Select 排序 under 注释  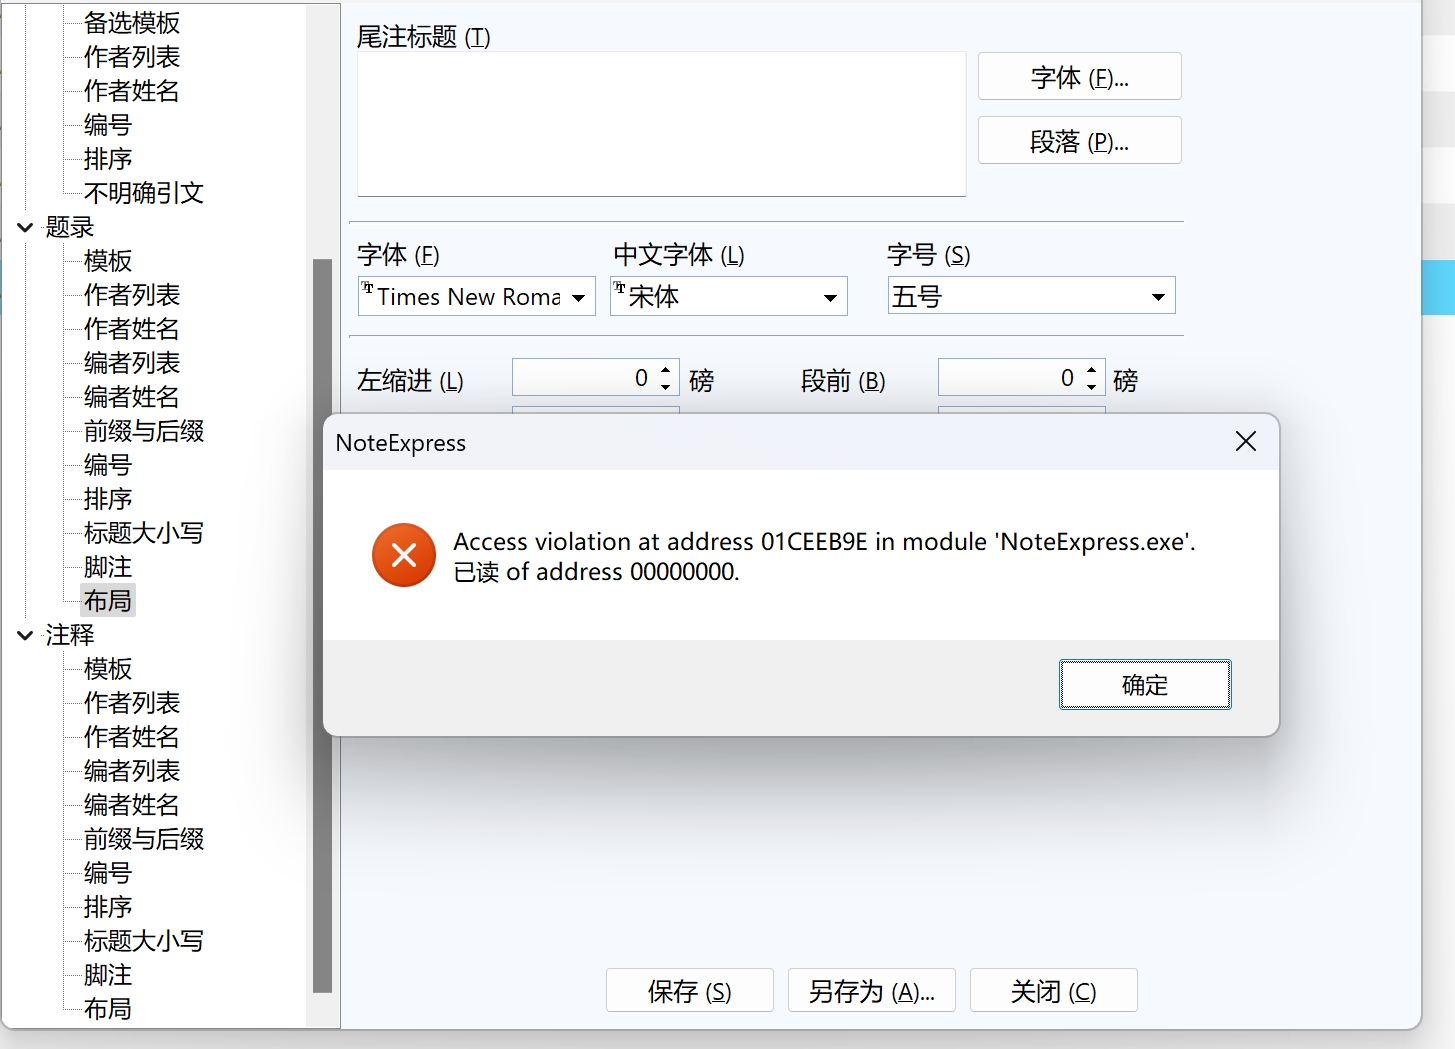coord(108,907)
